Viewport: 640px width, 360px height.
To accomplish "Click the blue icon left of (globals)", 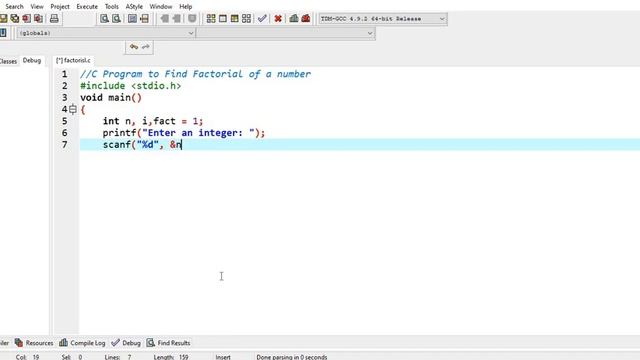I will [x=3, y=33].
